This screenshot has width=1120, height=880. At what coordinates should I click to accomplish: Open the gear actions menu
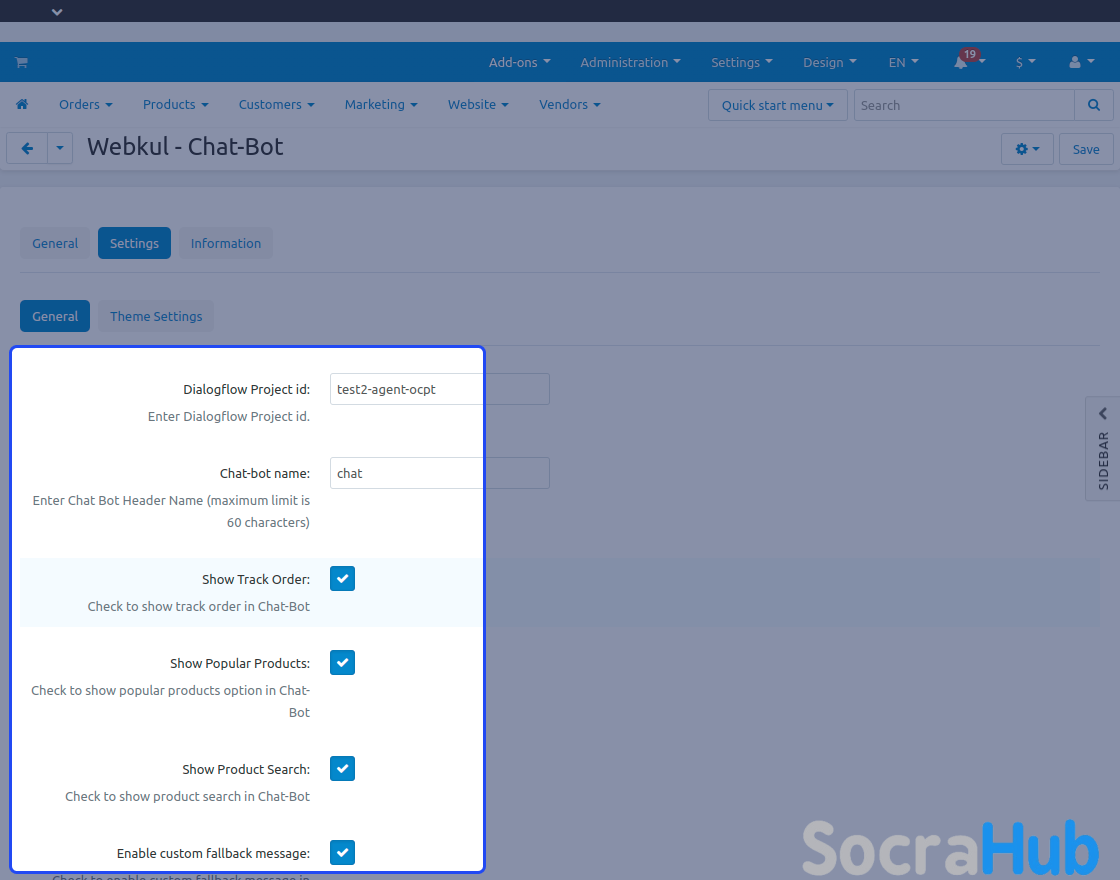pyautogui.click(x=1027, y=149)
